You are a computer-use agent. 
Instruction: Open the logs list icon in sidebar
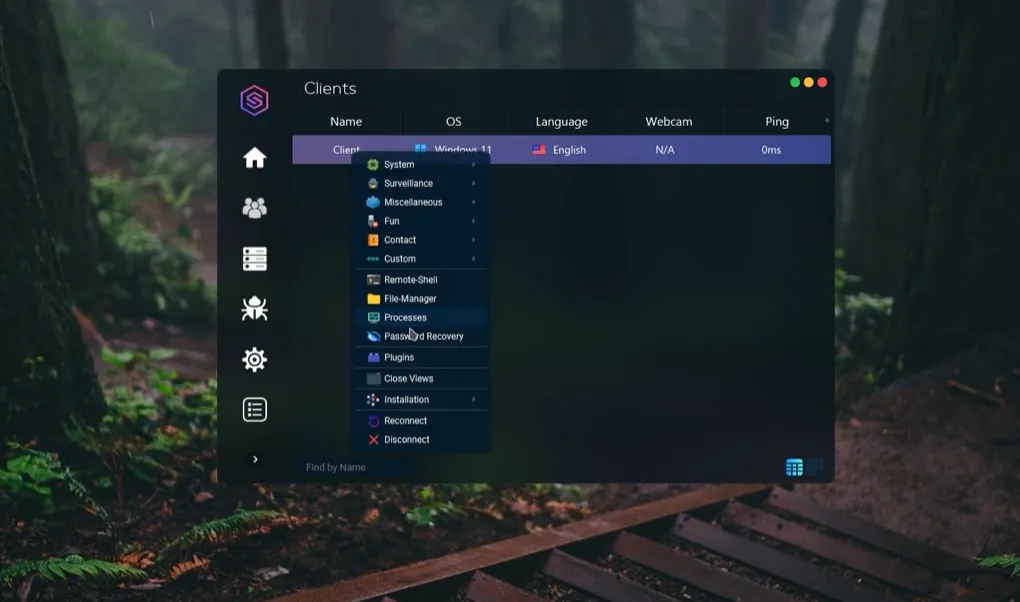click(254, 409)
